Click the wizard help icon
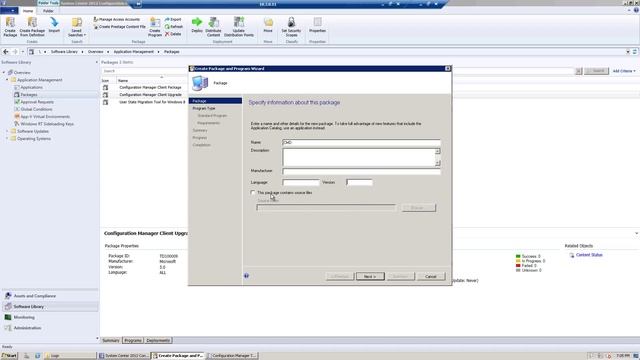This screenshot has width=640, height=360. point(246,276)
